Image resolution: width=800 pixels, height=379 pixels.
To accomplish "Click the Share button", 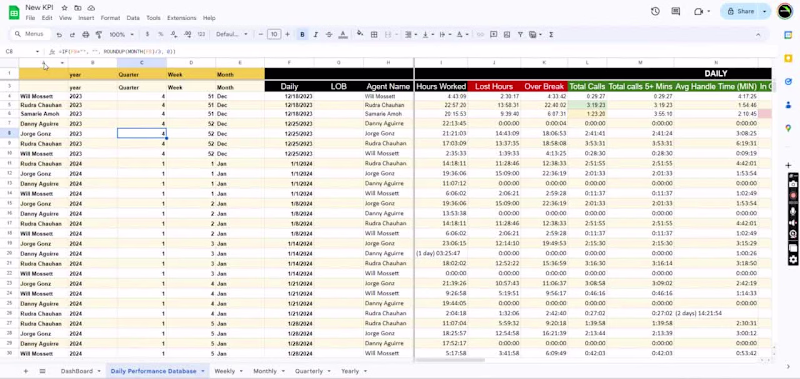I will tap(741, 11).
